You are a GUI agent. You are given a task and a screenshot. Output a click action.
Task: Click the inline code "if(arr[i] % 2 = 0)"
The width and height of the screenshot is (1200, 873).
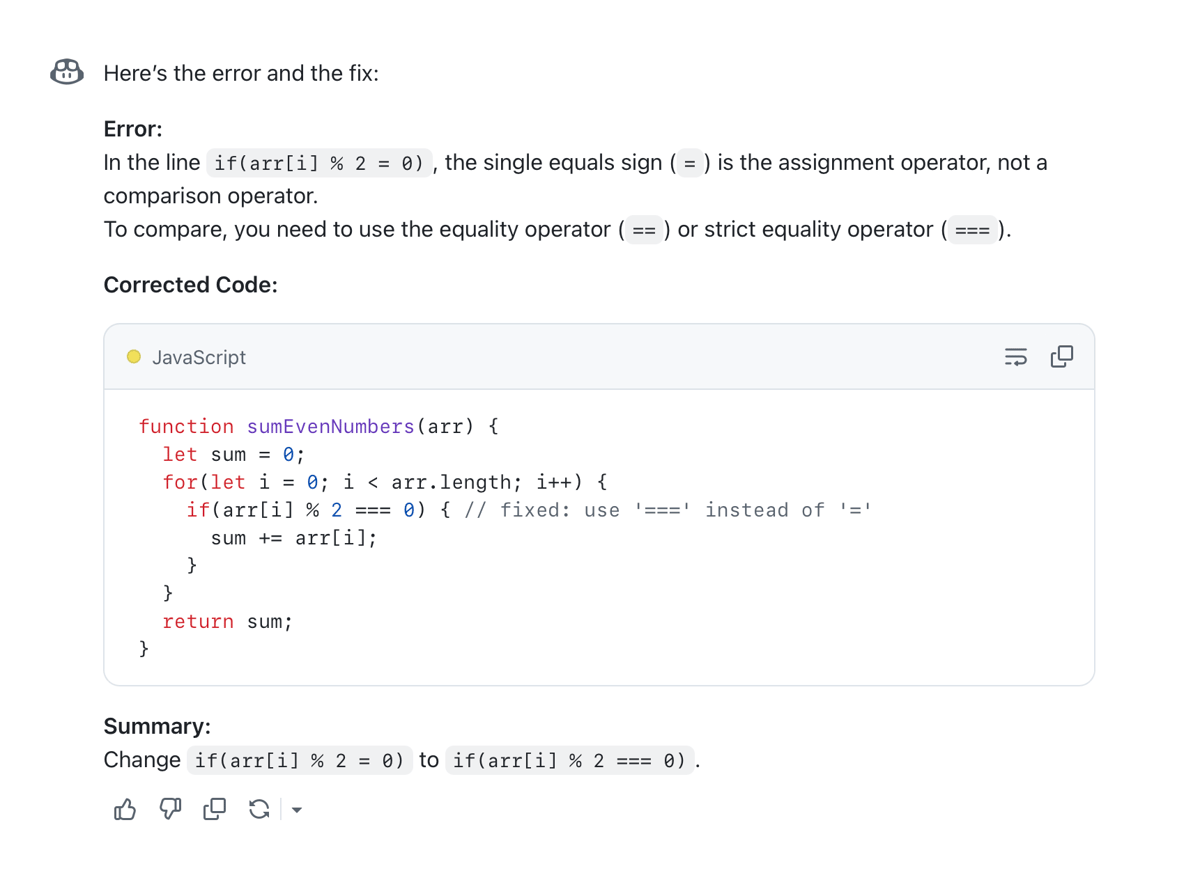pos(320,162)
